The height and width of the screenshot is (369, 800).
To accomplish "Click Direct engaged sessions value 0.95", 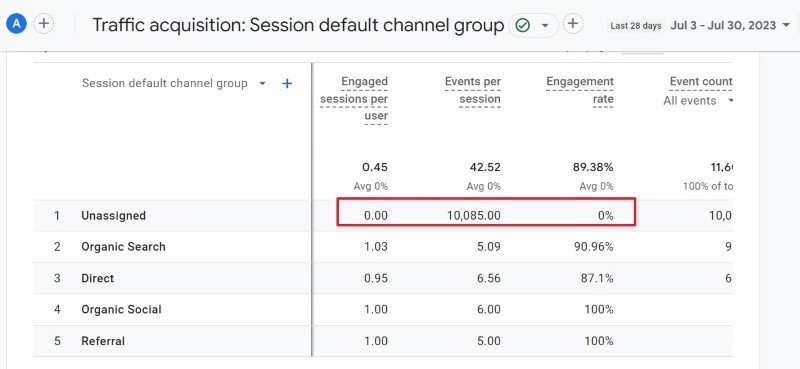I will (x=376, y=279).
